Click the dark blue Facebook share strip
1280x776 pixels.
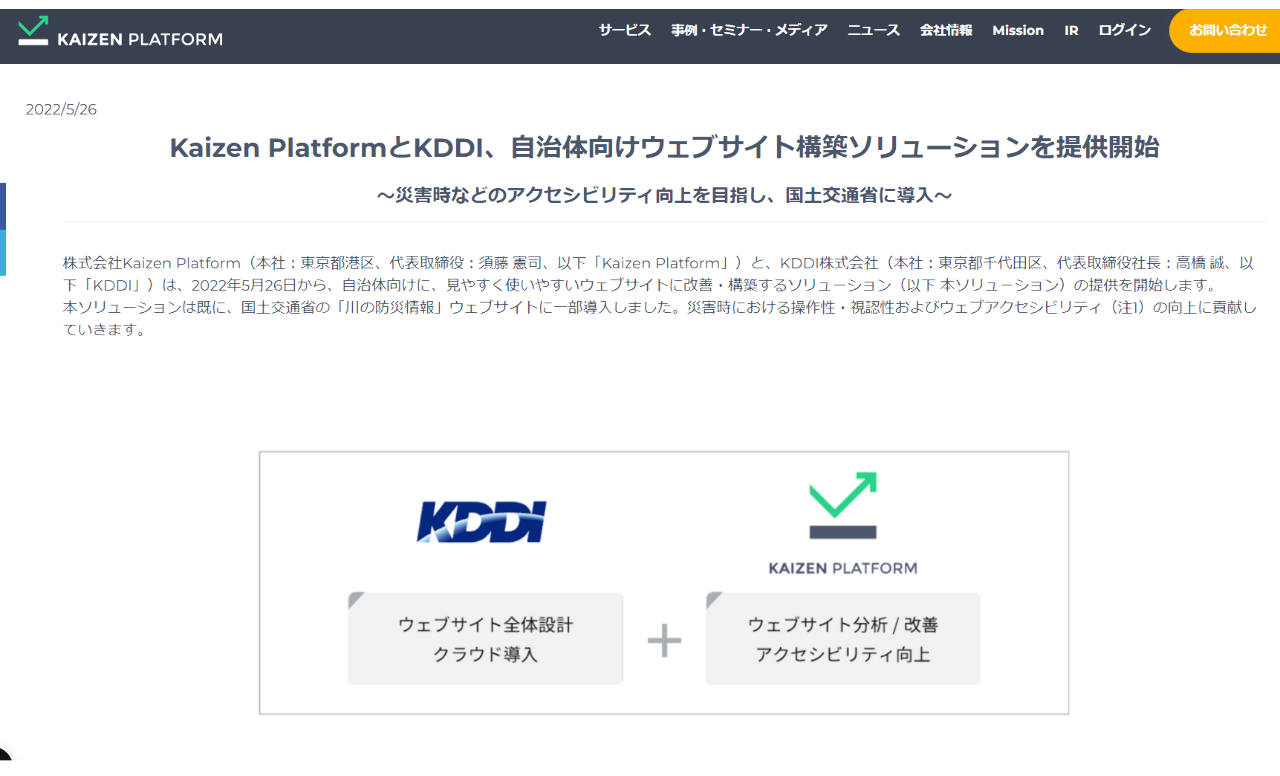point(3,206)
